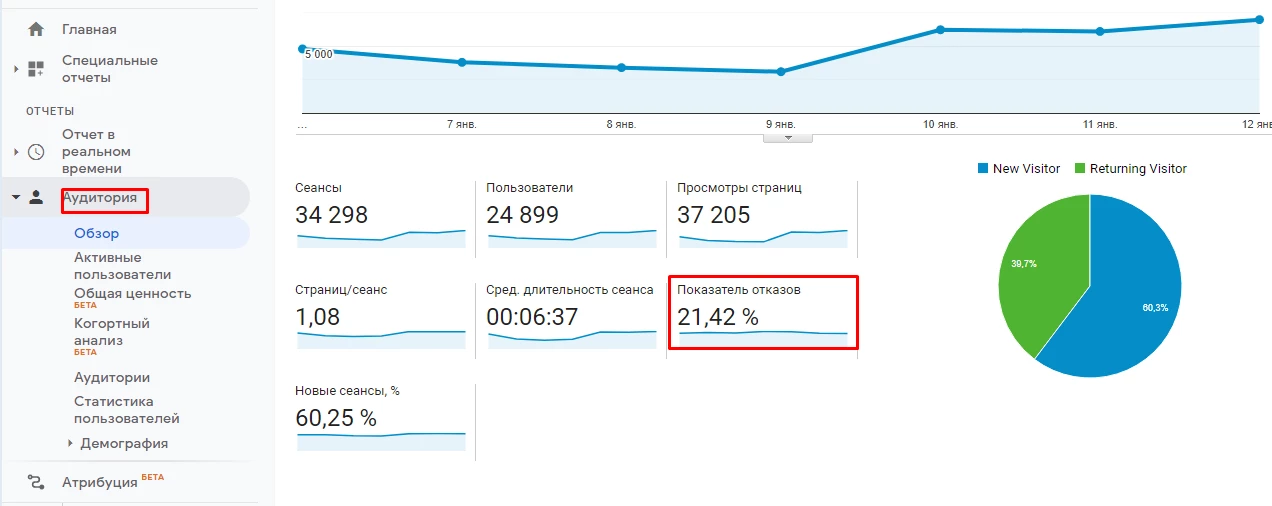Click the Returning Visitor green legend swatch
Image resolution: width=1272 pixels, height=506 pixels.
[x=1079, y=169]
